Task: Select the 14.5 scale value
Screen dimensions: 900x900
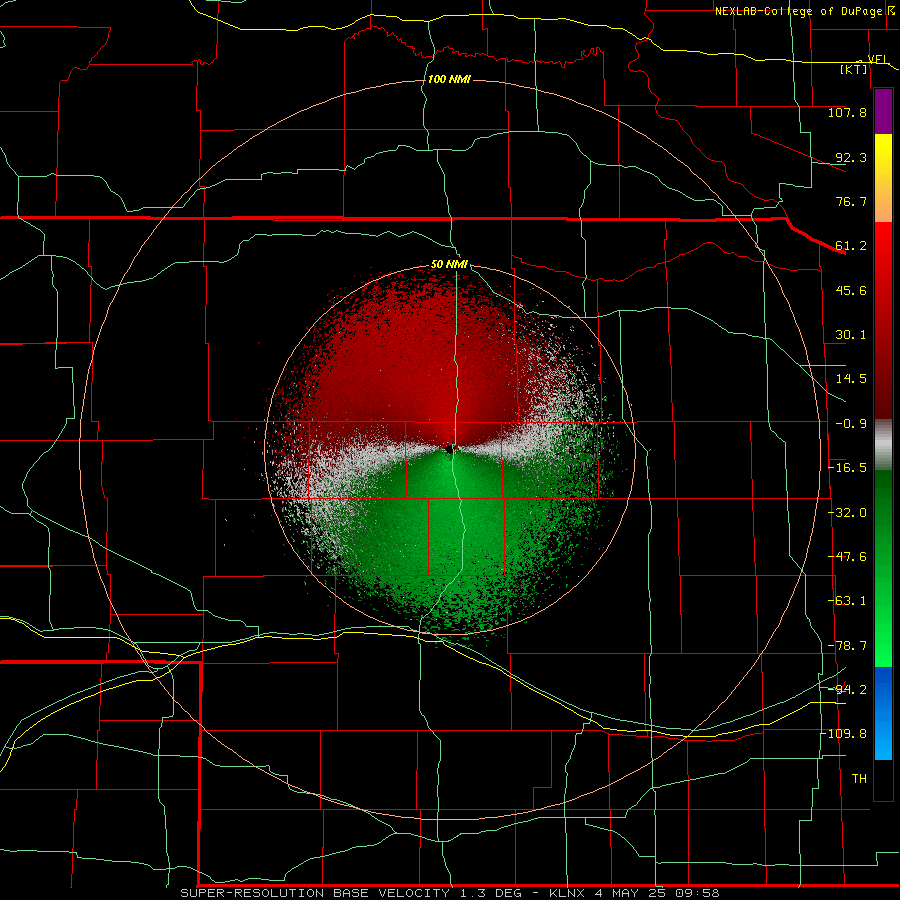Action: coord(851,379)
